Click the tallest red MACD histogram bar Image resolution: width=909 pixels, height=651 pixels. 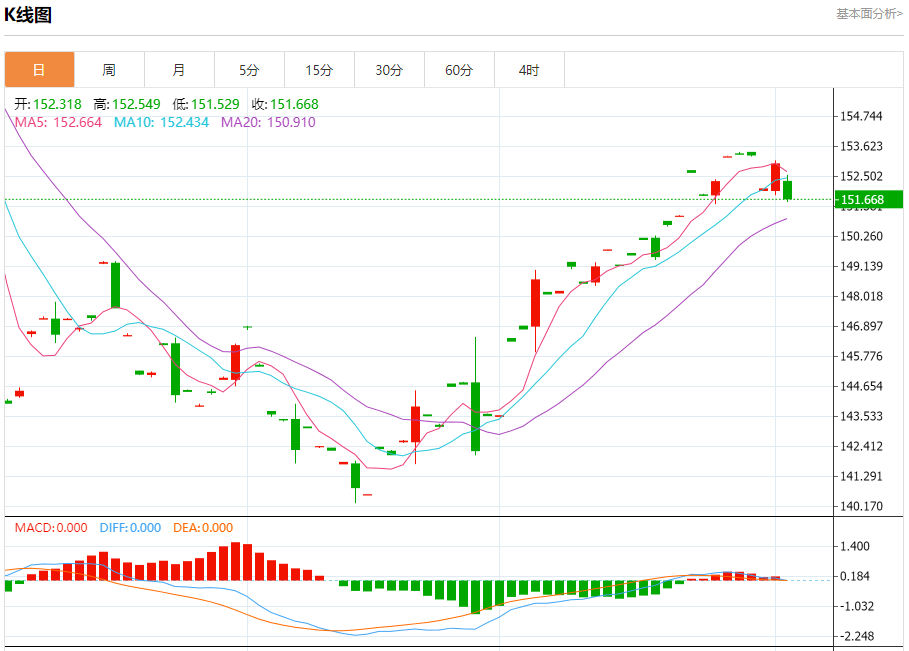tap(235, 561)
